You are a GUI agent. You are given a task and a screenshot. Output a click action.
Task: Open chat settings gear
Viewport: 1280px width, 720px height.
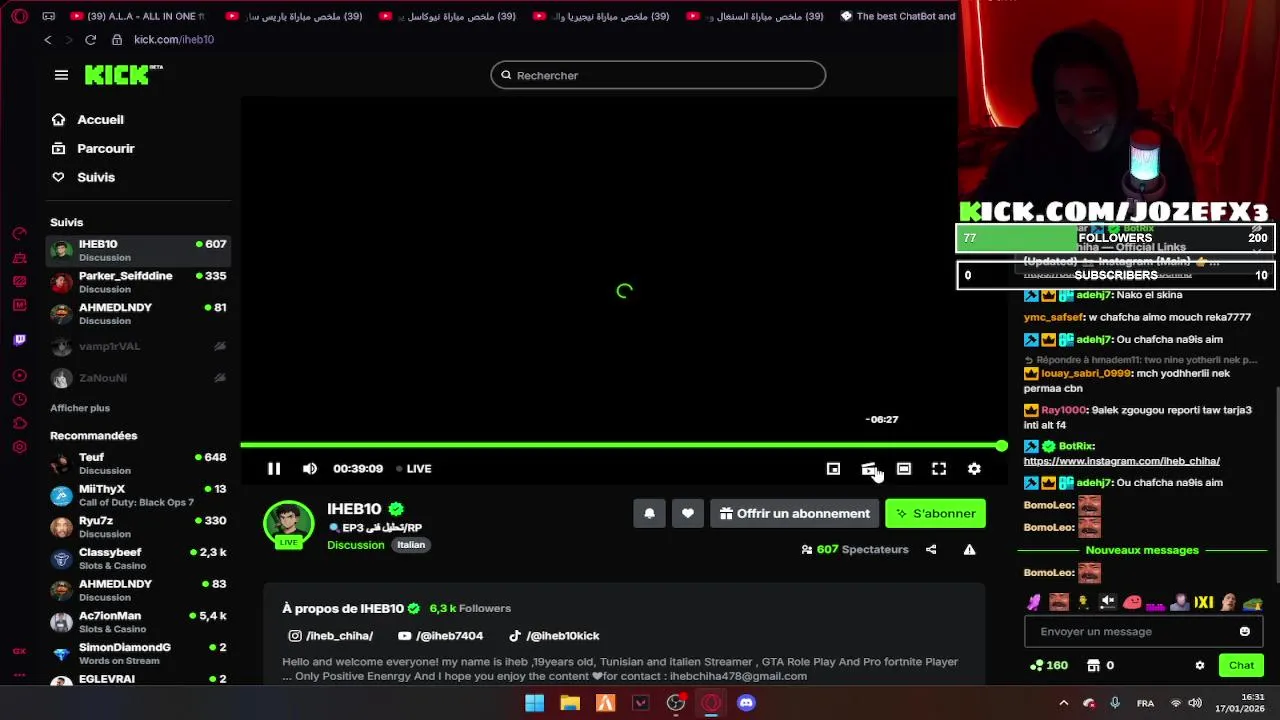click(1200, 665)
